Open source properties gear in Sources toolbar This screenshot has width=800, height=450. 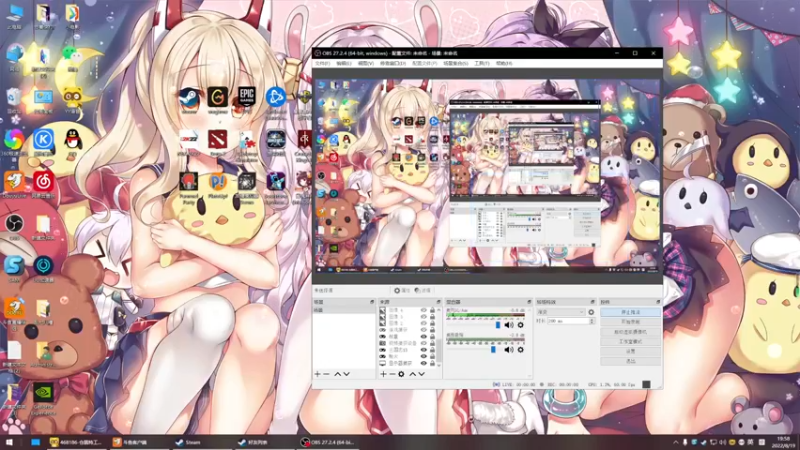pyautogui.click(x=402, y=374)
